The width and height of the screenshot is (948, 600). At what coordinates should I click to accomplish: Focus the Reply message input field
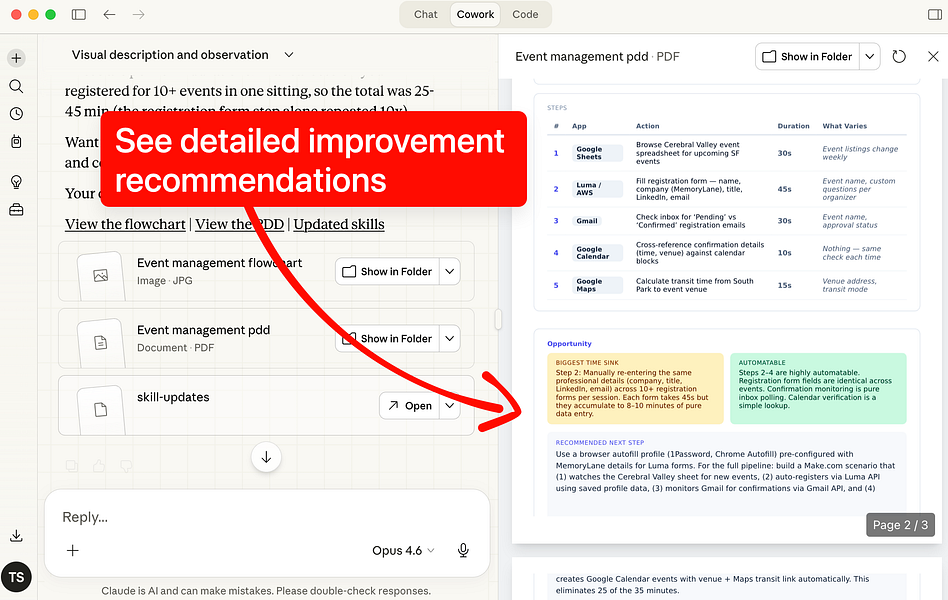click(x=266, y=517)
